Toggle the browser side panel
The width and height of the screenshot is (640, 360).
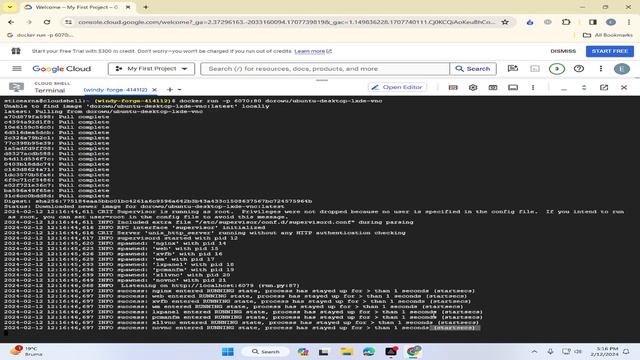pyautogui.click(x=593, y=22)
